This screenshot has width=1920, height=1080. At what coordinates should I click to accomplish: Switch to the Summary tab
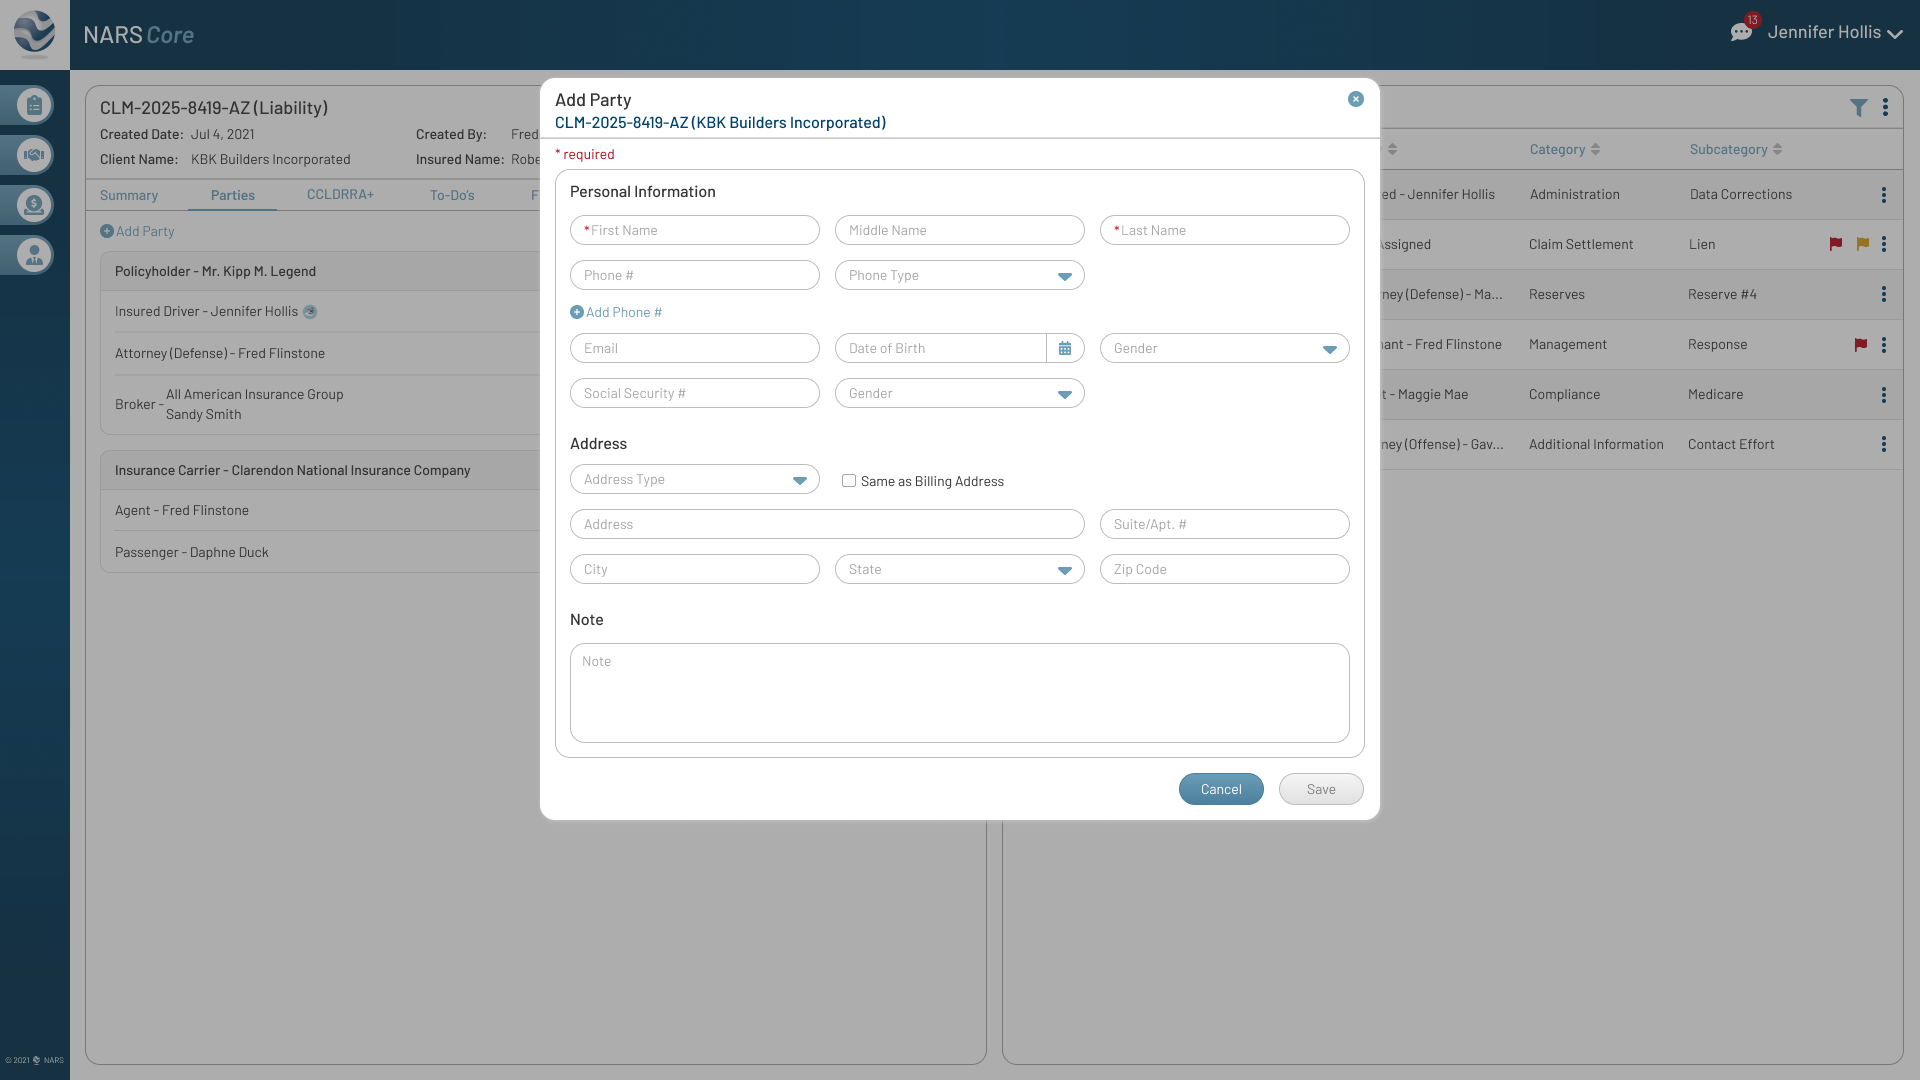point(128,195)
